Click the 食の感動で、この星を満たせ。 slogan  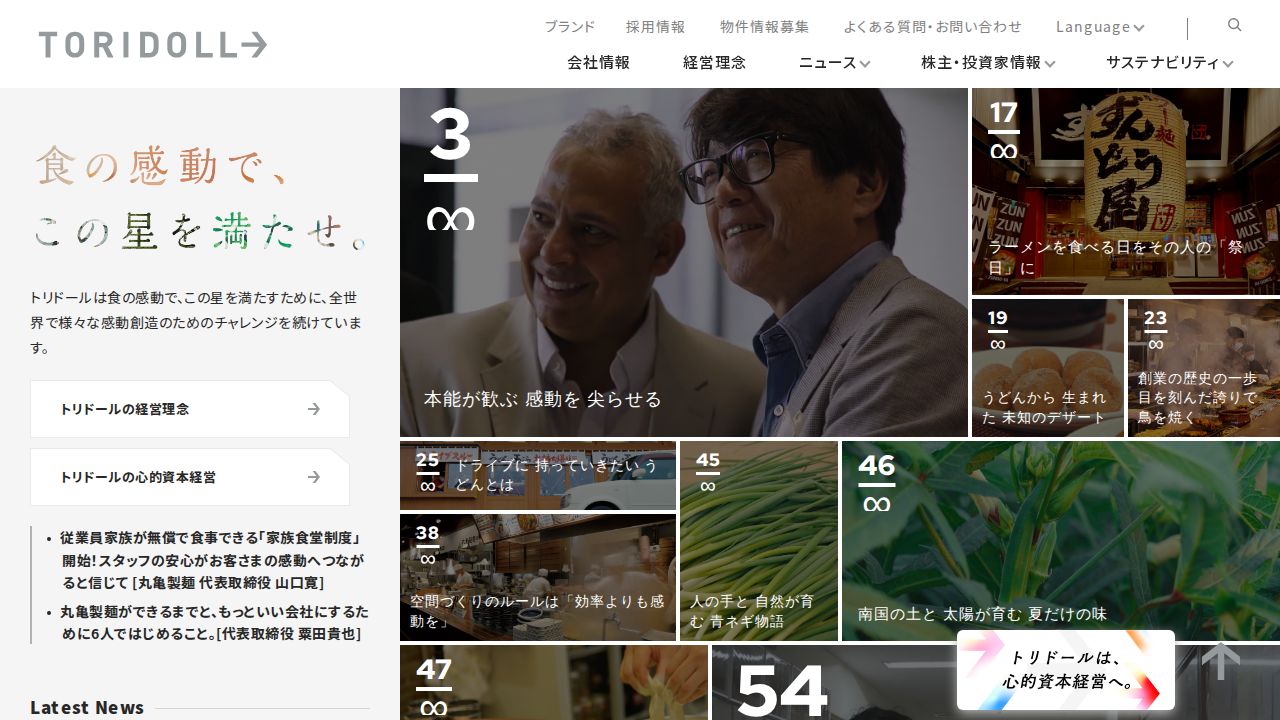[200, 198]
